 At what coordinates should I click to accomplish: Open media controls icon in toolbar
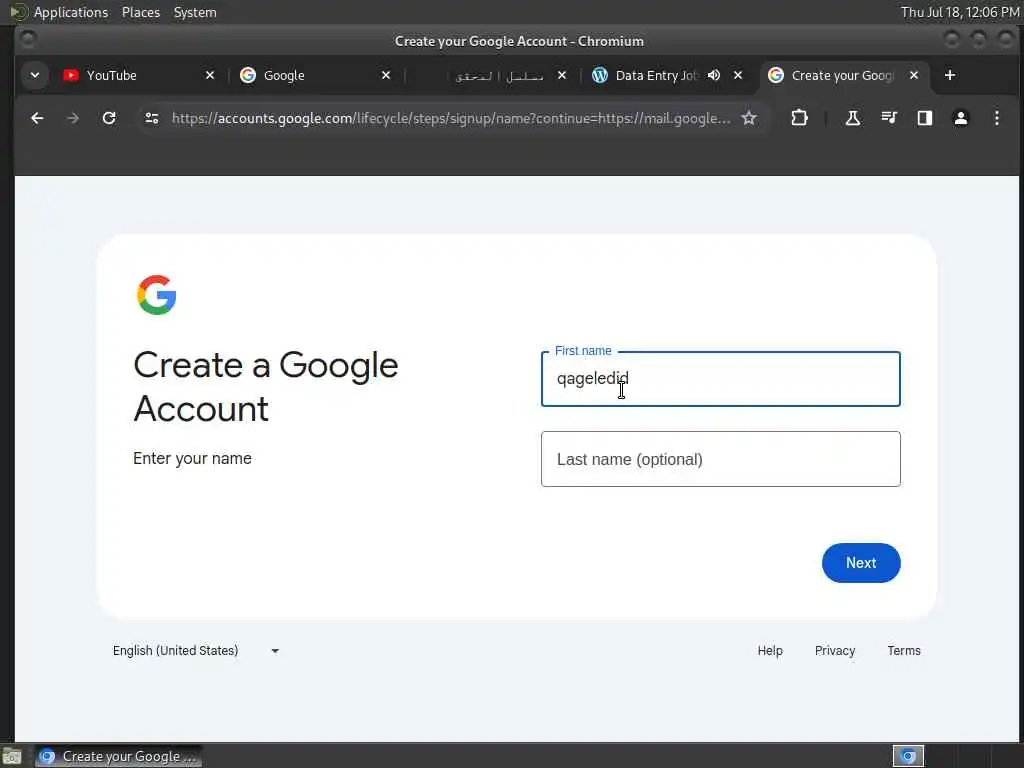pos(889,118)
